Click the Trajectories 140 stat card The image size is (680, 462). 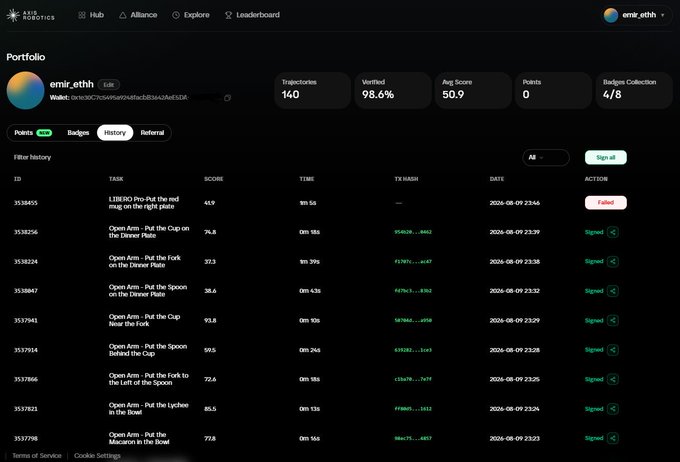(312, 90)
